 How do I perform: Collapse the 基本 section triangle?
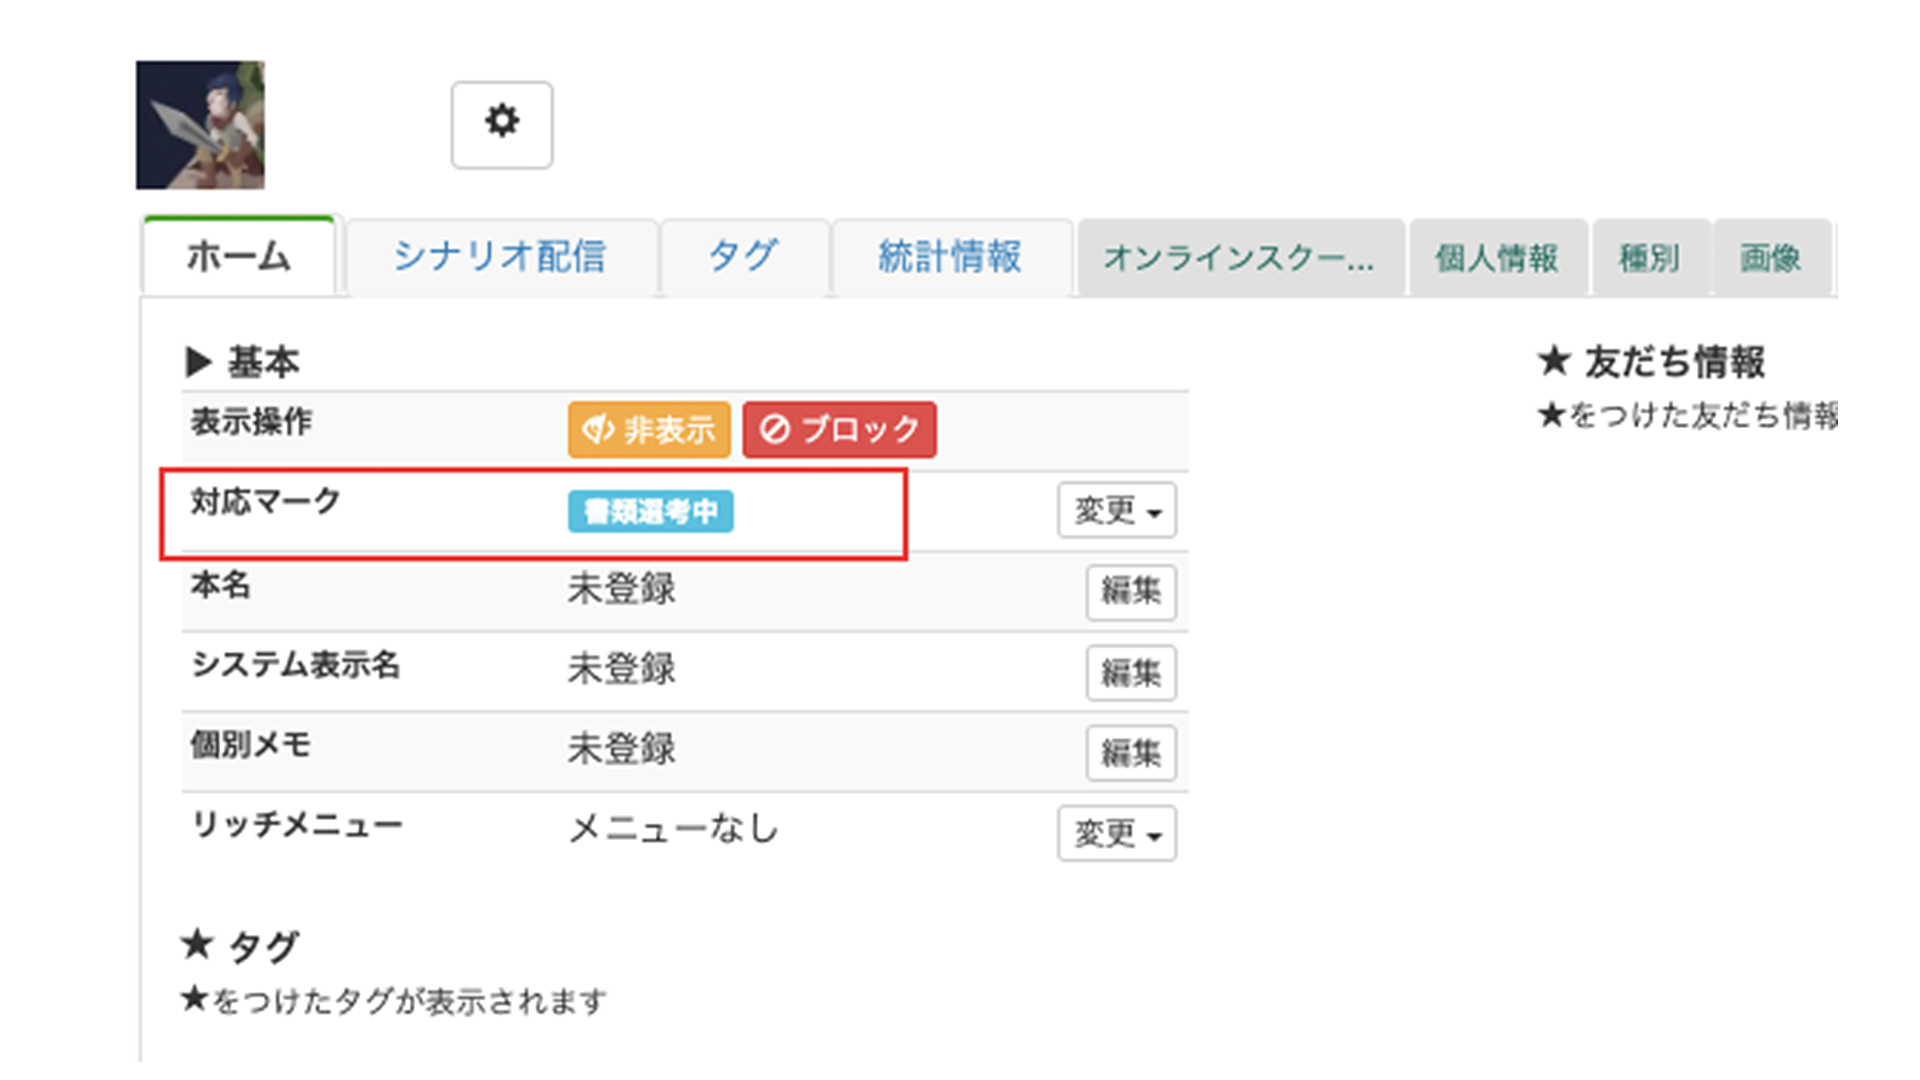point(199,362)
